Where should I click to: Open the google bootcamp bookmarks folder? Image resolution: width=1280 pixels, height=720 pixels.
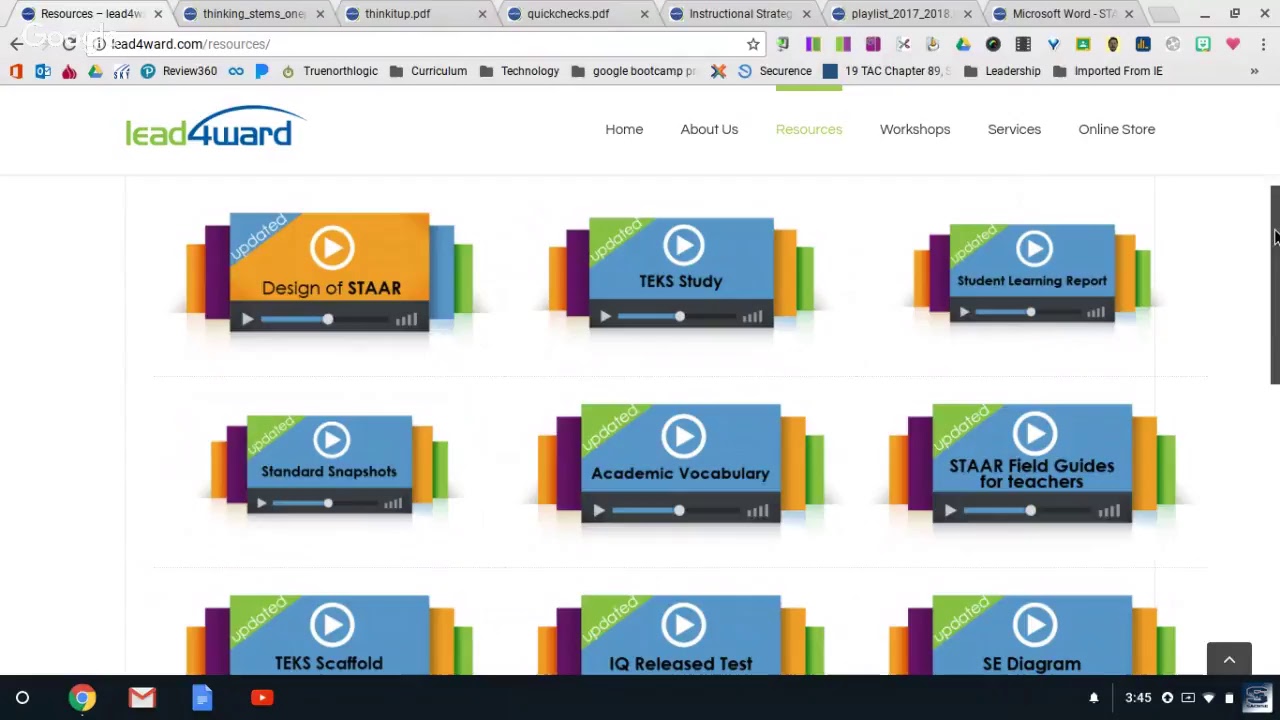[x=633, y=71]
